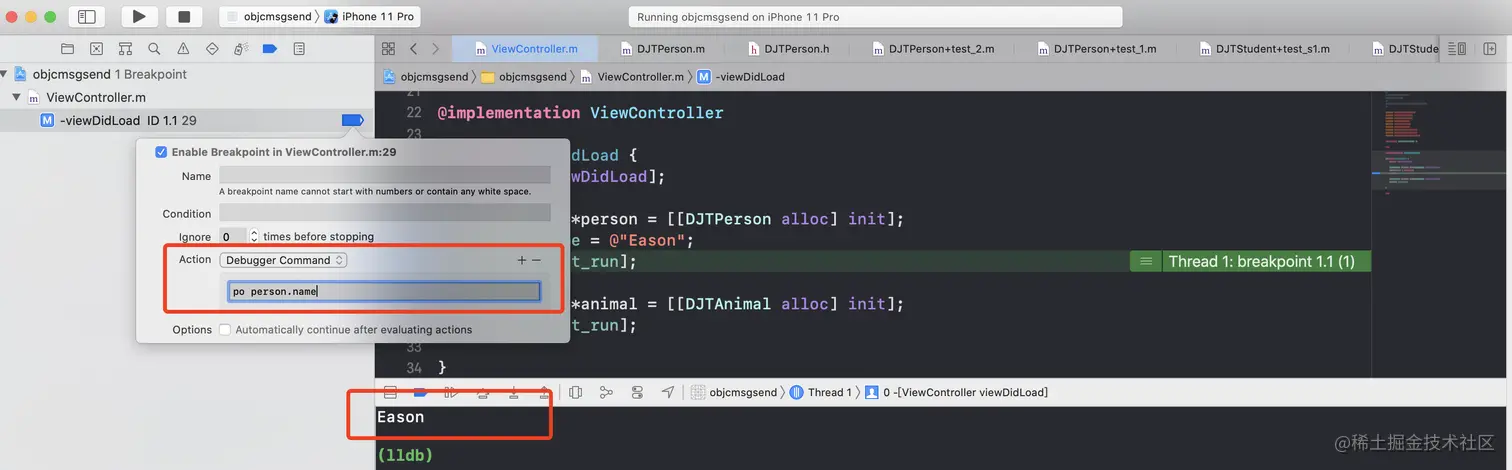The height and width of the screenshot is (470, 1512).
Task: Uncheck Enable Breakpoint in ViewController.m:29
Action: [x=161, y=152]
